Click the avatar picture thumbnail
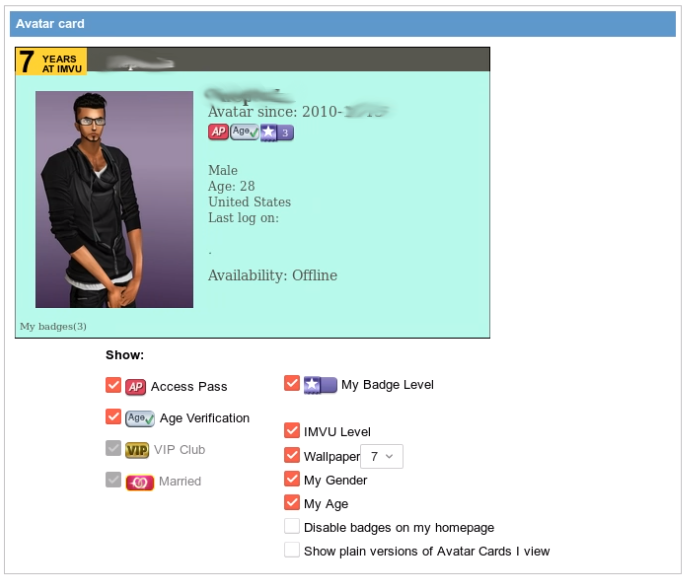 point(114,199)
